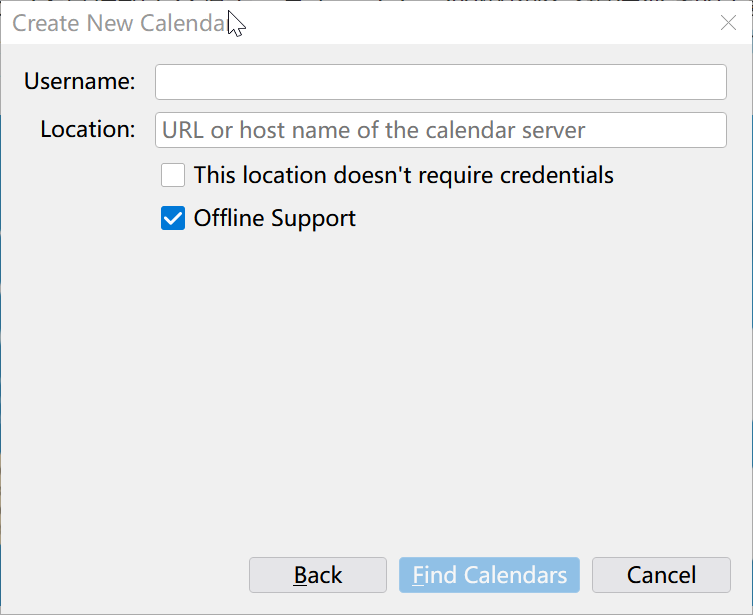The height and width of the screenshot is (615, 753).
Task: Click the right end of Location field
Action: coord(711,130)
